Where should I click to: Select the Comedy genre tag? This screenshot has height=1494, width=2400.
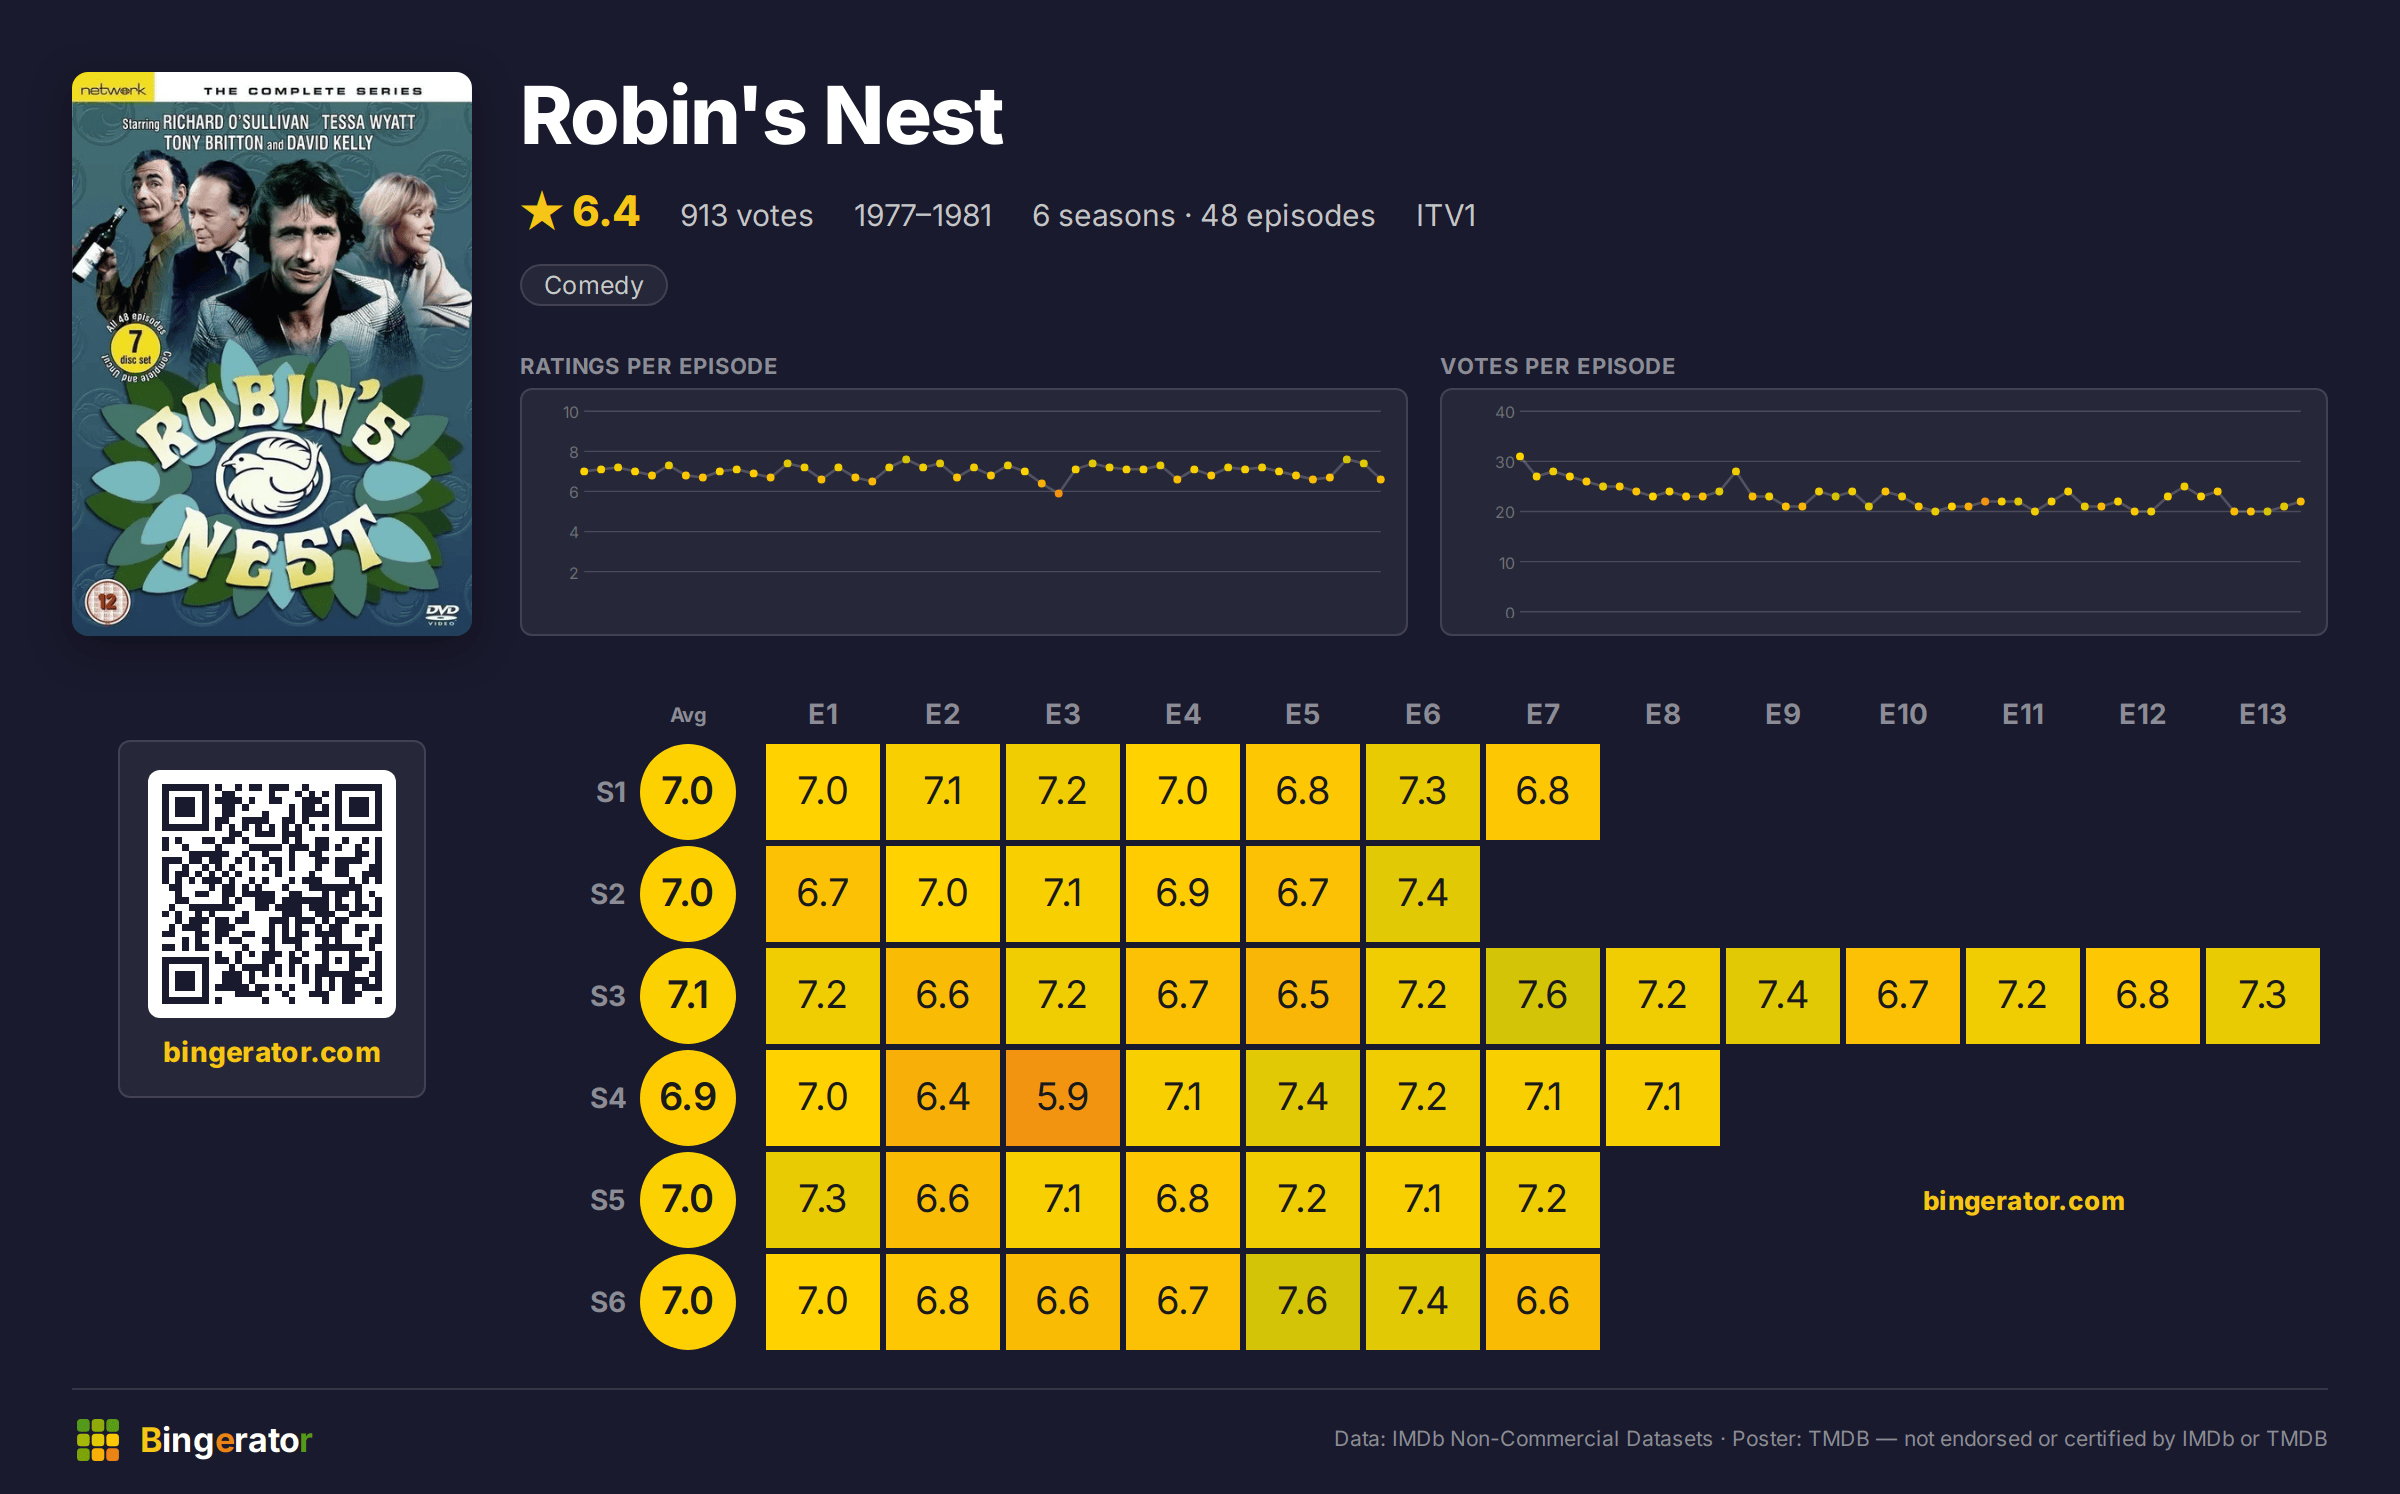pyautogui.click(x=594, y=285)
